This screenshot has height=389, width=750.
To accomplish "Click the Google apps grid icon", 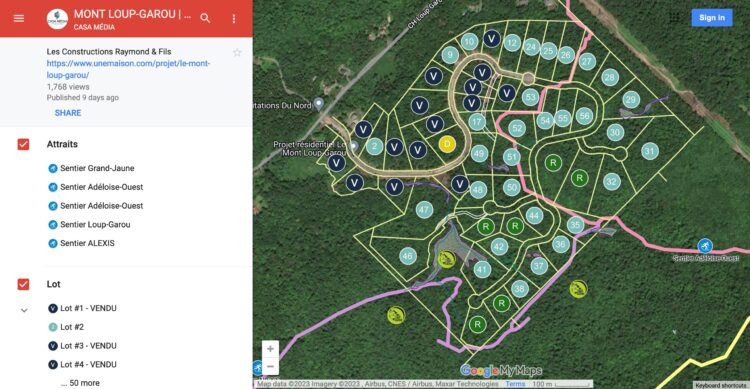I will click(x=674, y=18).
